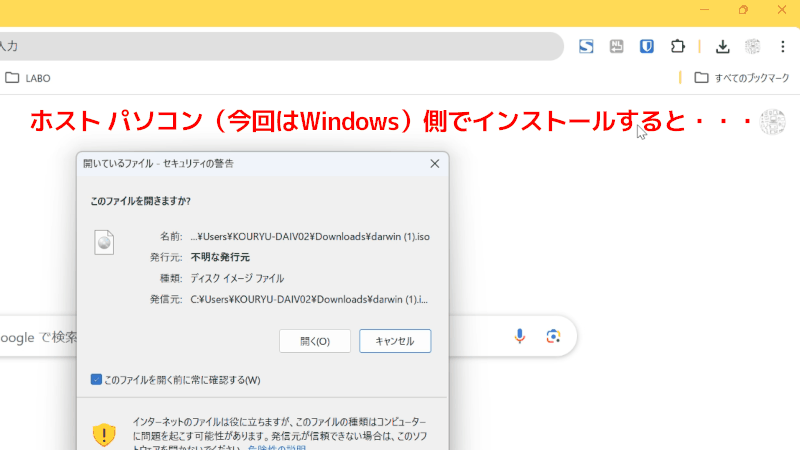Click file name path darwin (1).iso
Viewport: 800px width, 450px height.
tap(310, 237)
